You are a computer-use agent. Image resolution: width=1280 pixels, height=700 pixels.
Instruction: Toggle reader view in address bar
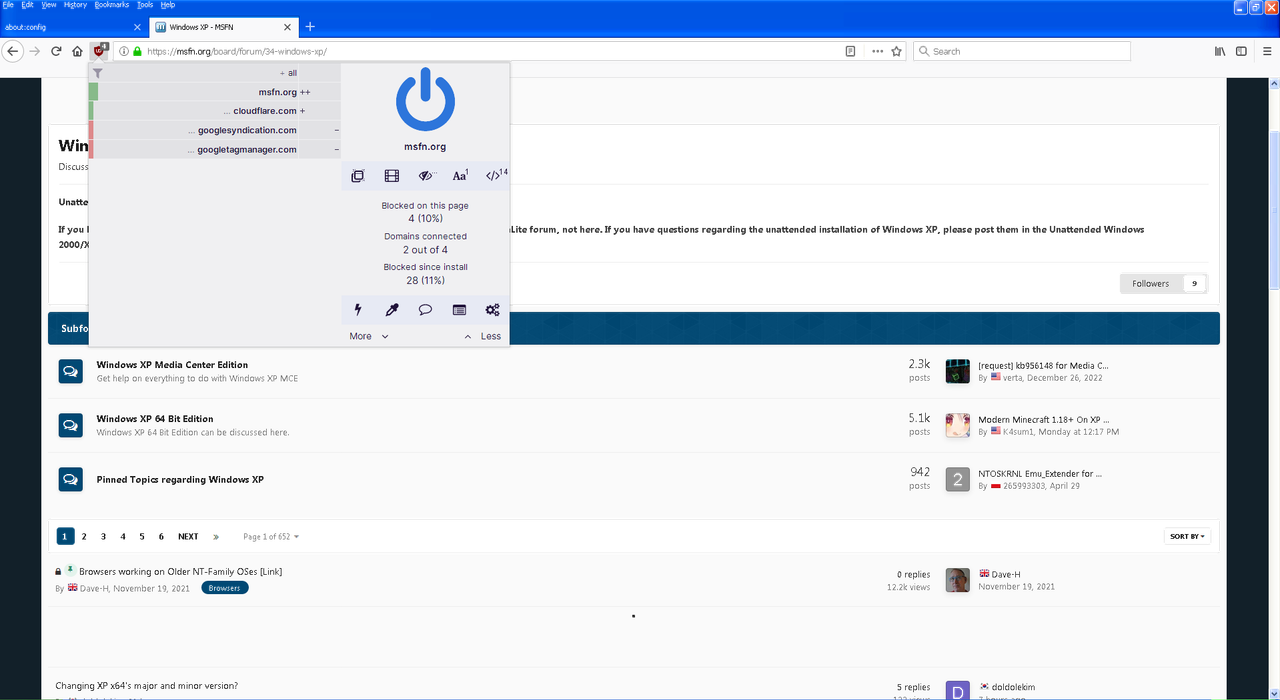point(850,51)
